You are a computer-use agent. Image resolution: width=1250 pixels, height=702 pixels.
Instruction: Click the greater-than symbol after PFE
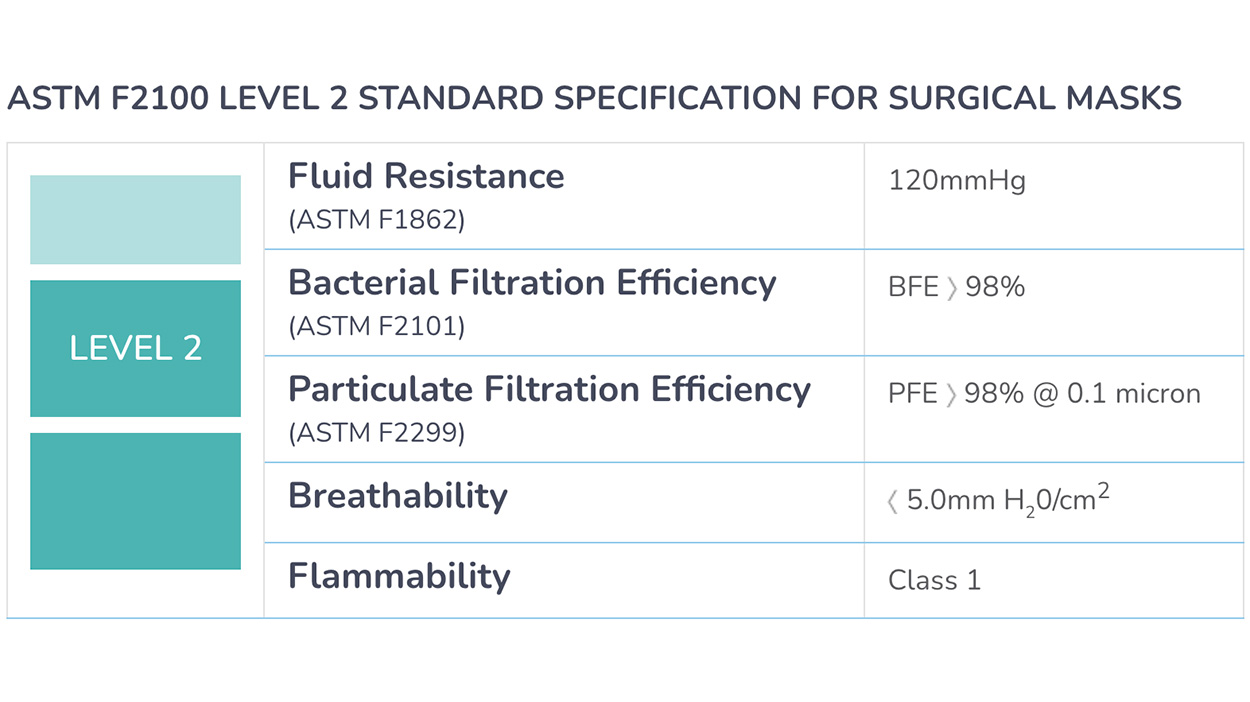coord(951,395)
